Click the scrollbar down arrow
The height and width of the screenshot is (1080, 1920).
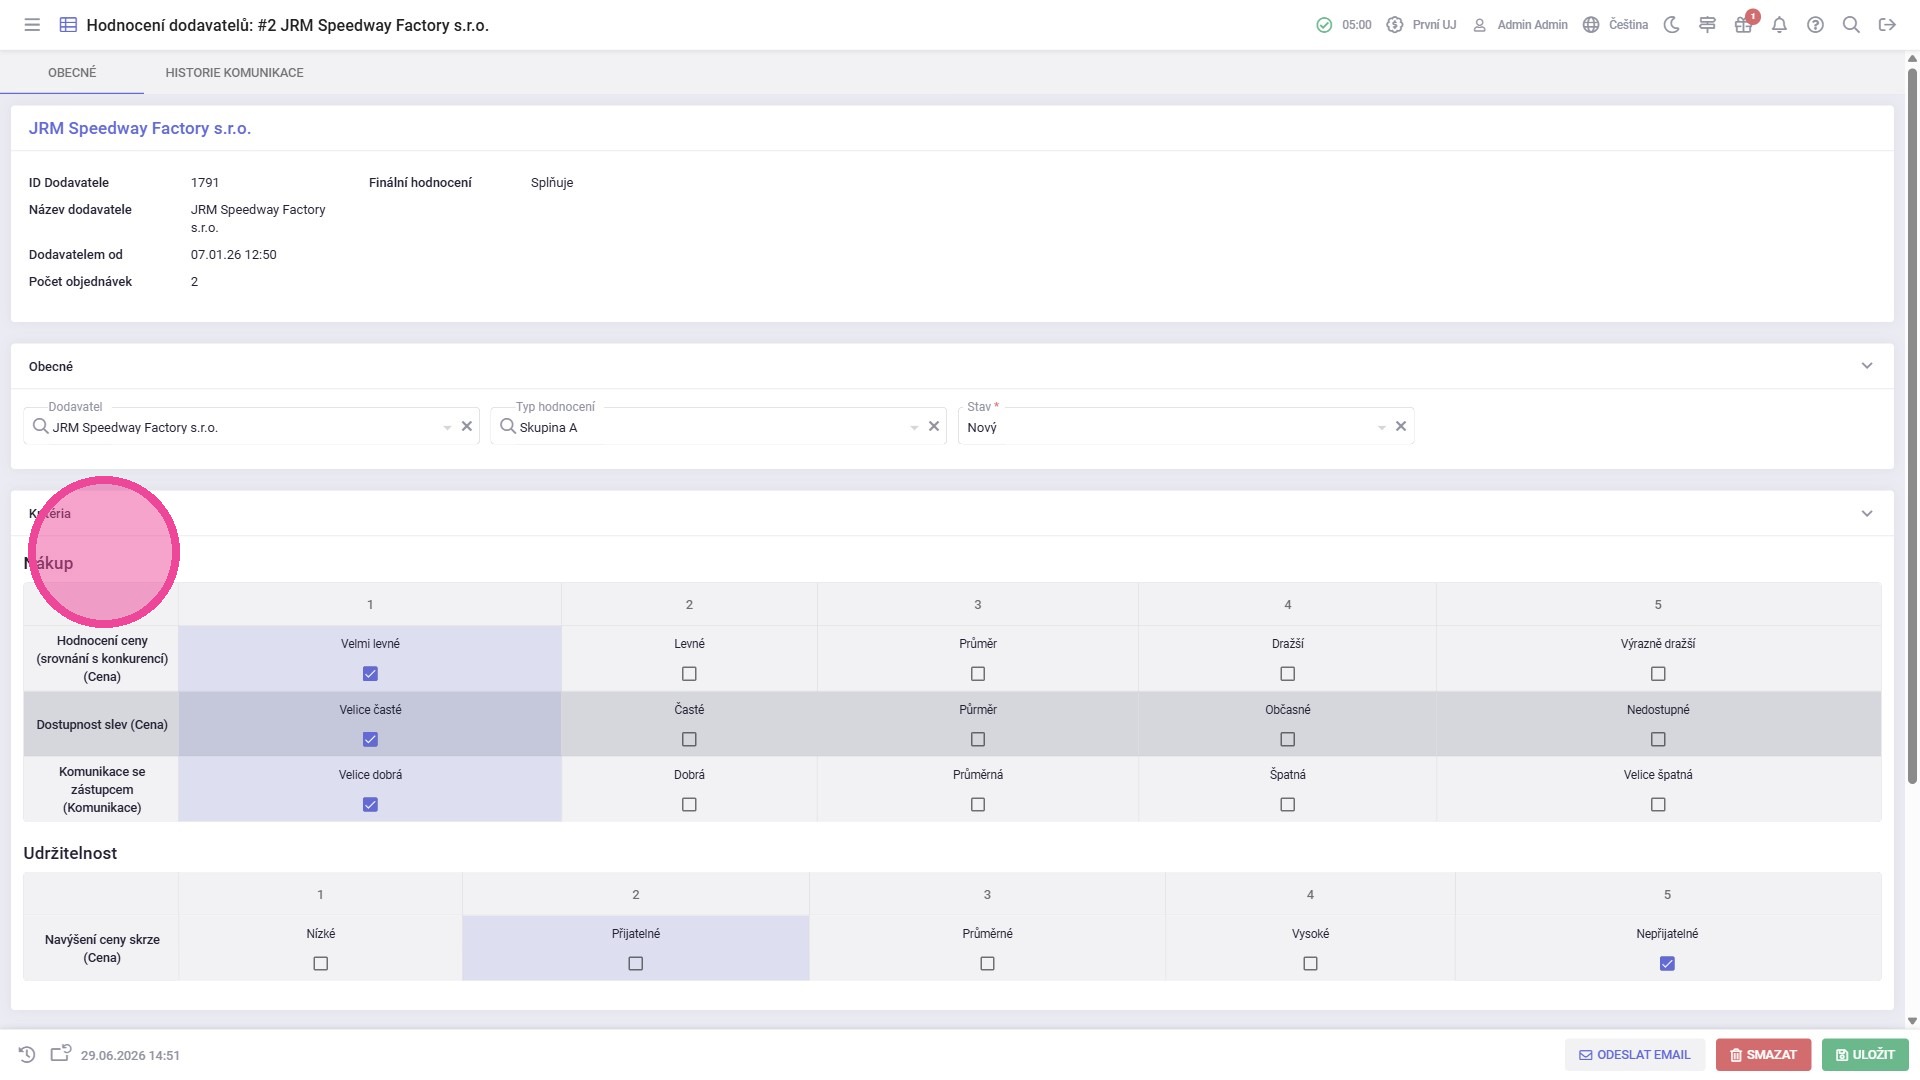[1912, 1021]
